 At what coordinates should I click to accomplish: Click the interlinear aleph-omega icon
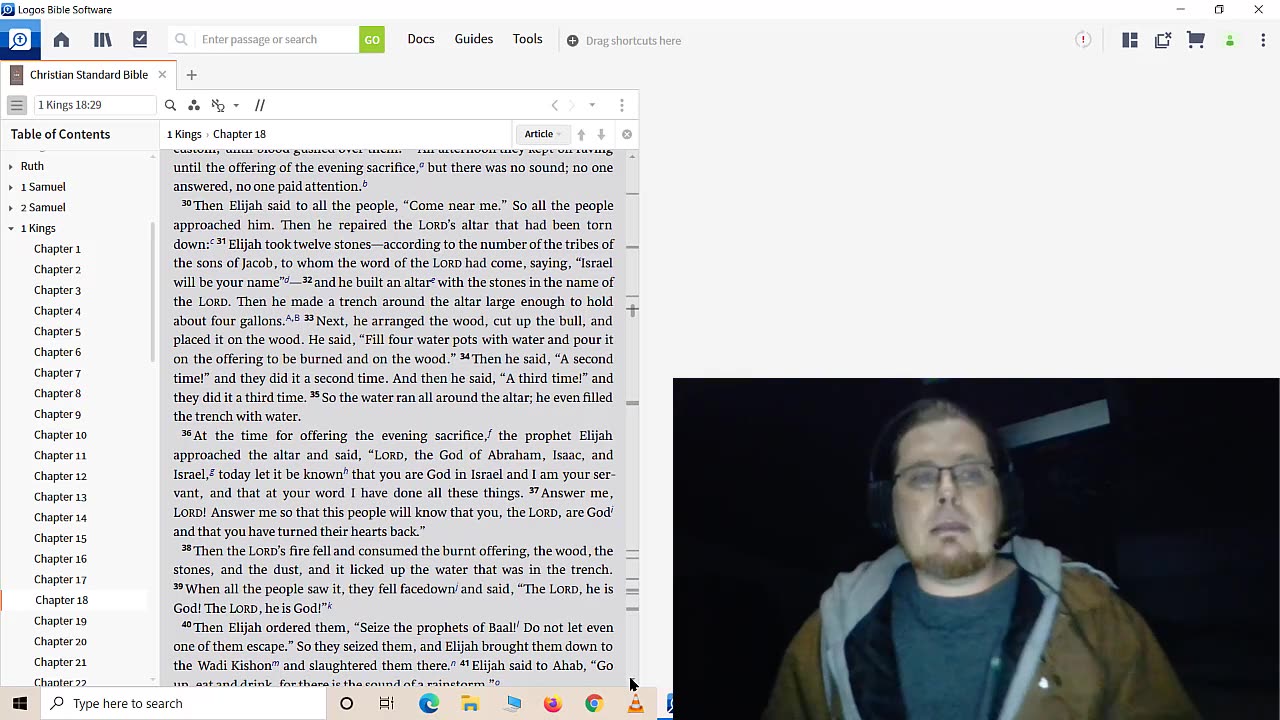218,105
